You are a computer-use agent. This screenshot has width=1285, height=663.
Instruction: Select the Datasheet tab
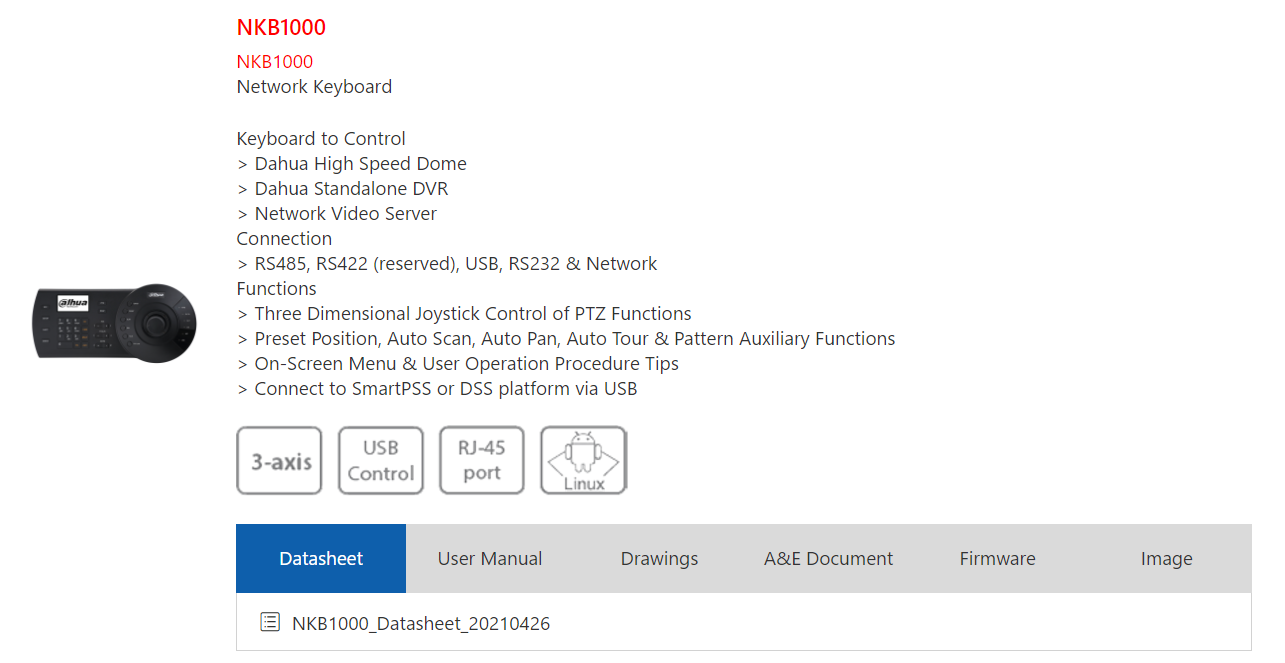pos(321,559)
